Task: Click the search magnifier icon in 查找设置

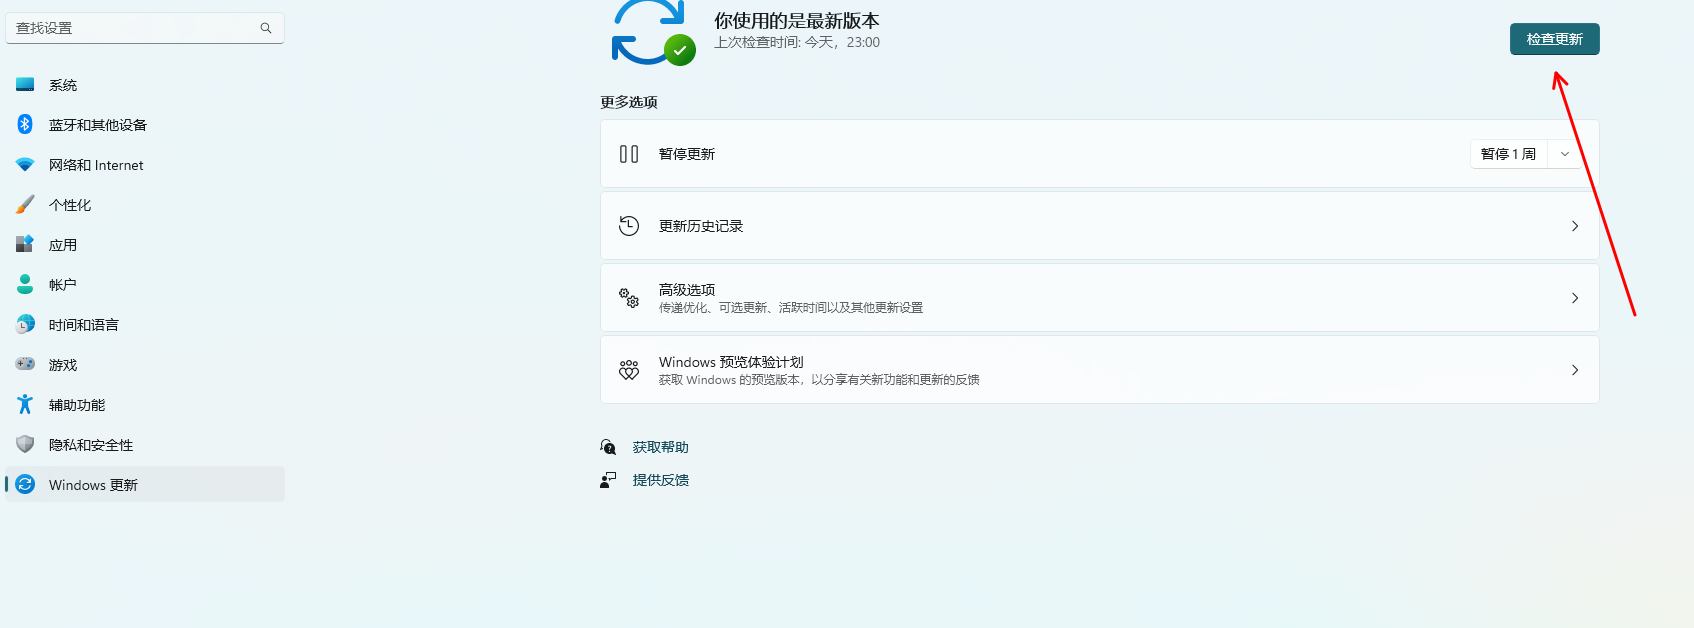Action: point(266,28)
